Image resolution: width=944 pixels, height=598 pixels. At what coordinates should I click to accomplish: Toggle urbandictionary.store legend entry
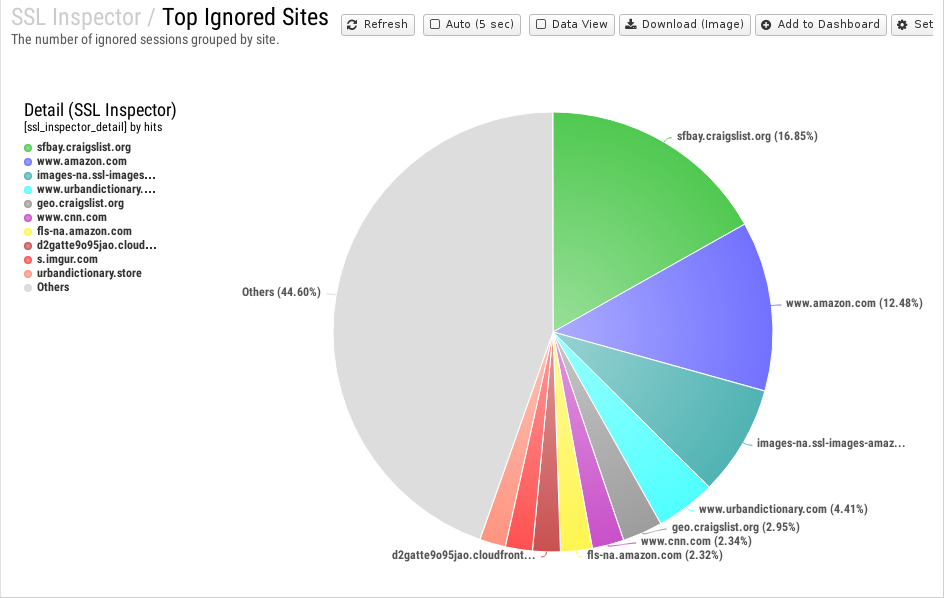(89, 273)
